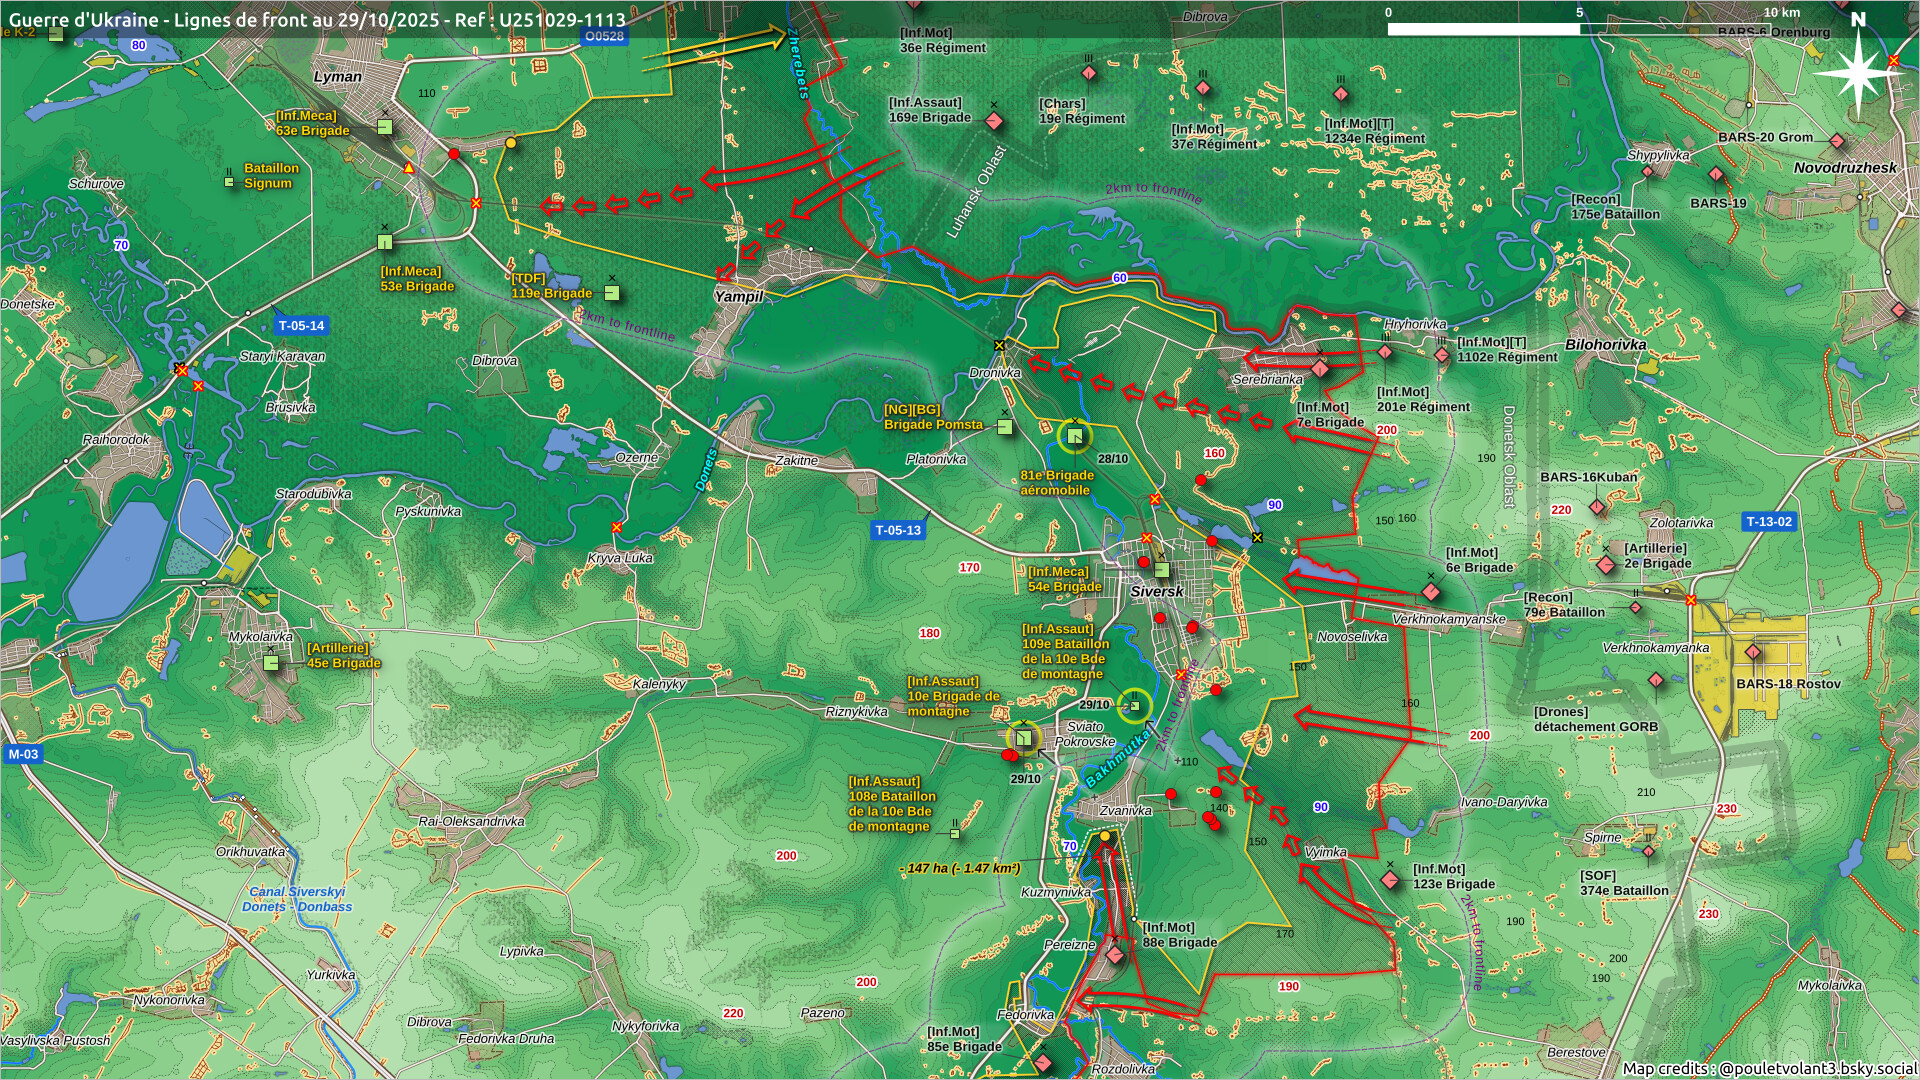
Task: Click the Siversk town label
Action: pyautogui.click(x=1156, y=592)
